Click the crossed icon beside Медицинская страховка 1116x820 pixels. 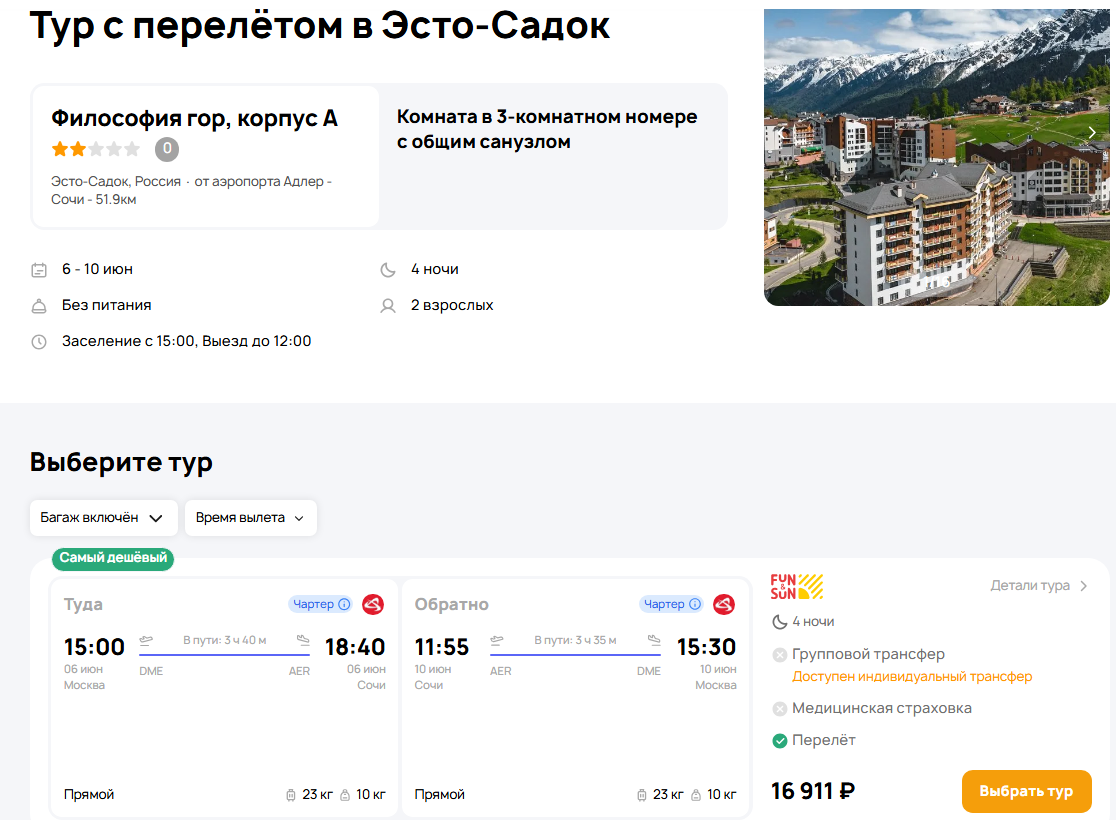pyautogui.click(x=780, y=709)
